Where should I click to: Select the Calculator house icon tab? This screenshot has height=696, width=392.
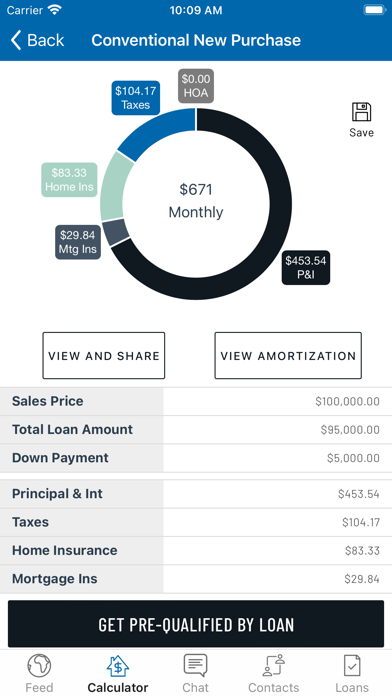(x=118, y=666)
